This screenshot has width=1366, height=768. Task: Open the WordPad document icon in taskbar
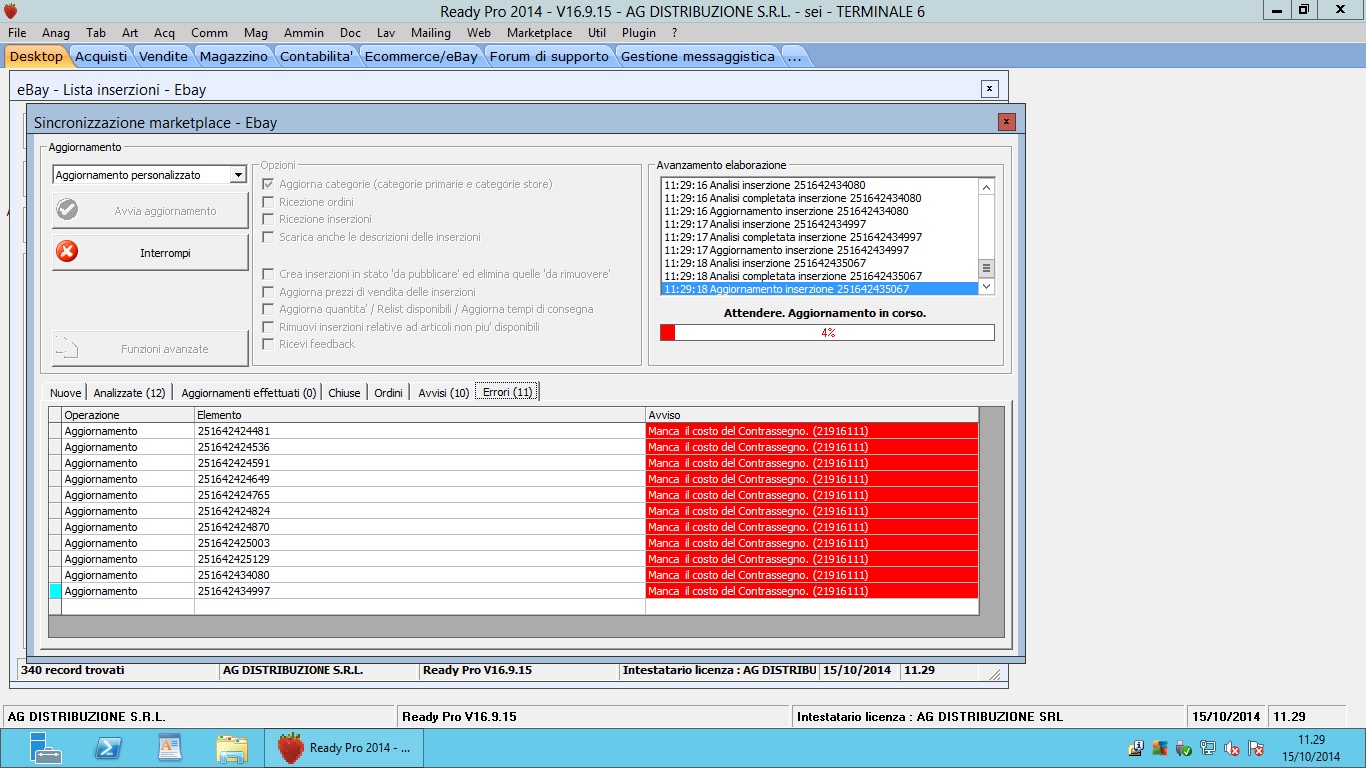click(x=170, y=747)
